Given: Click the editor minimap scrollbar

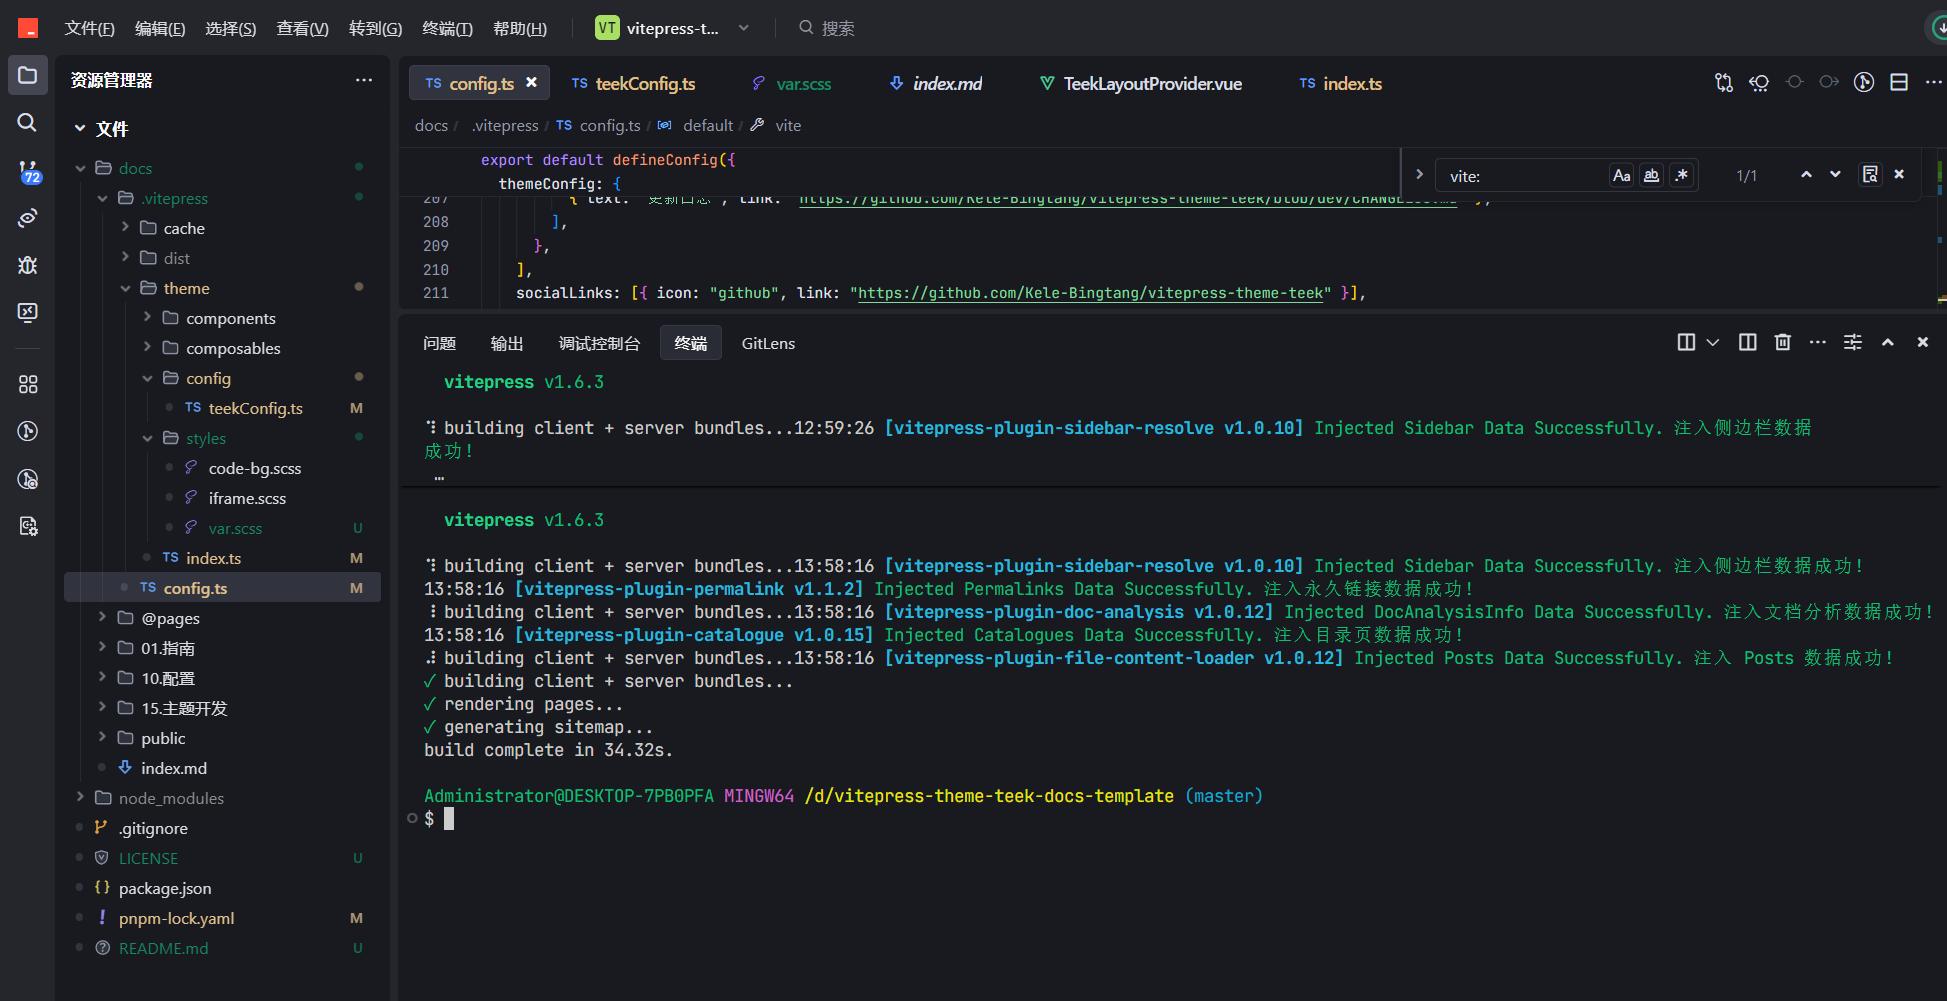Looking at the screenshot, I should [x=1941, y=227].
